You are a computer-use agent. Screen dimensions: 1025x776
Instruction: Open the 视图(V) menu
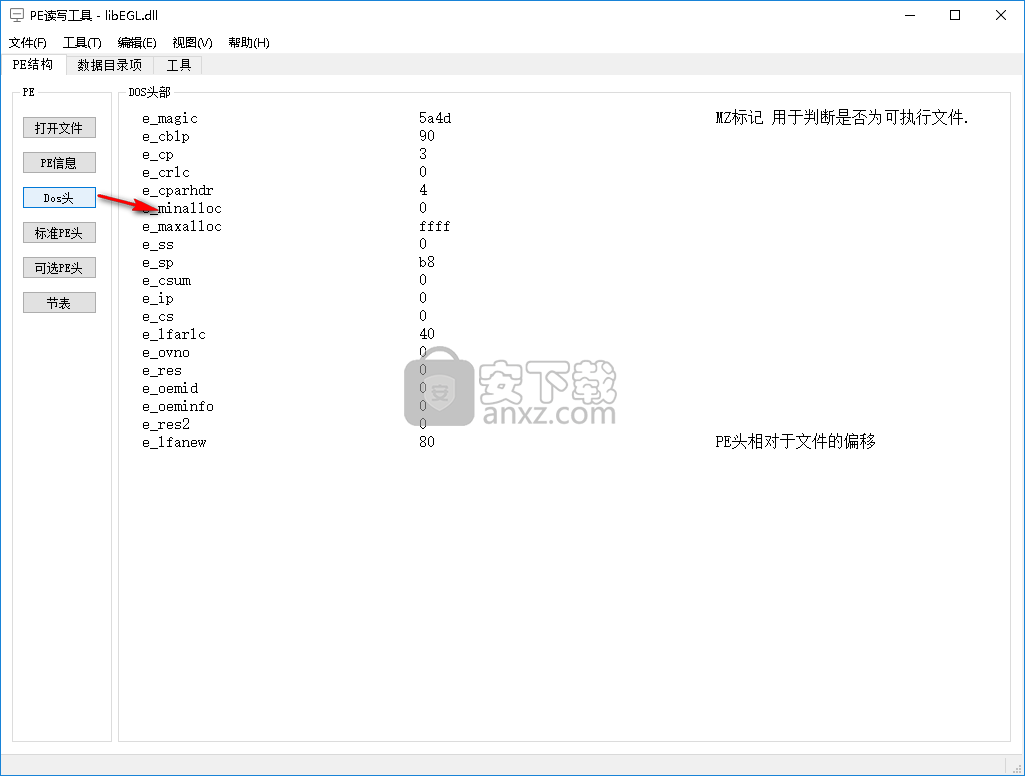[192, 42]
